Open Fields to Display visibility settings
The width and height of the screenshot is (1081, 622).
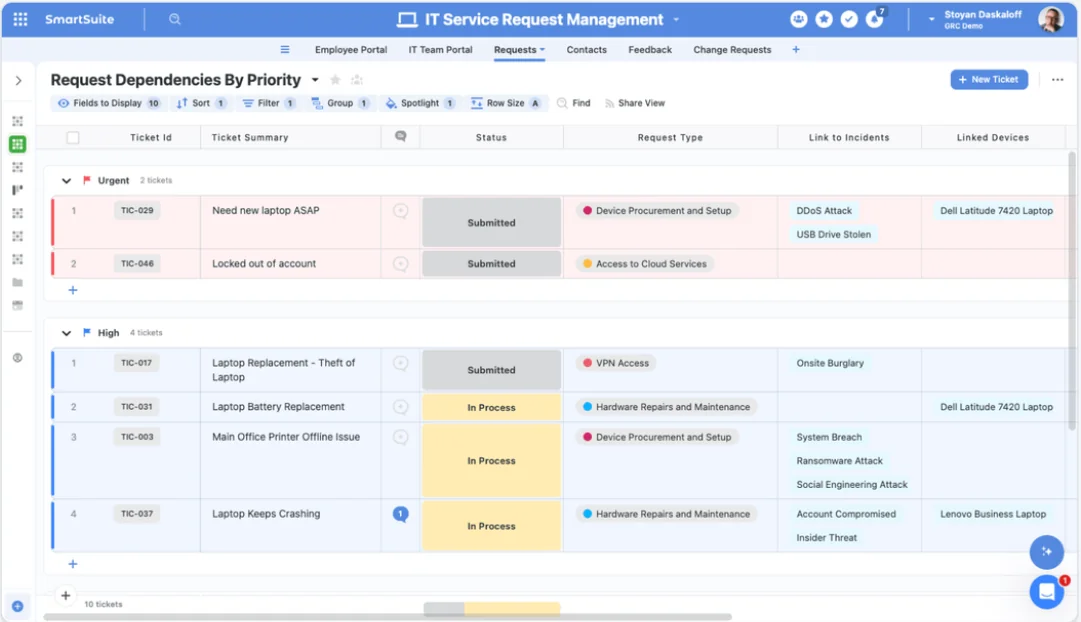pyautogui.click(x=107, y=103)
